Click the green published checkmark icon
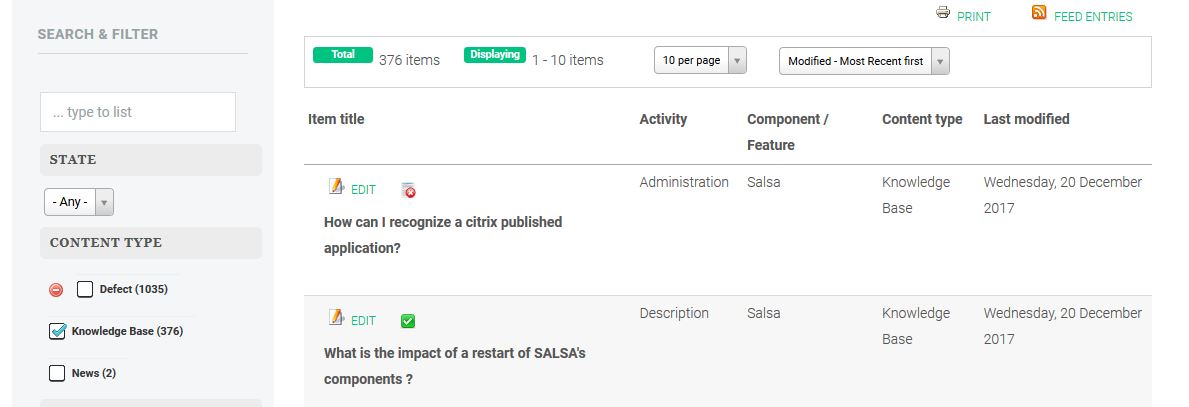This screenshot has height=407, width=1189. point(408,321)
